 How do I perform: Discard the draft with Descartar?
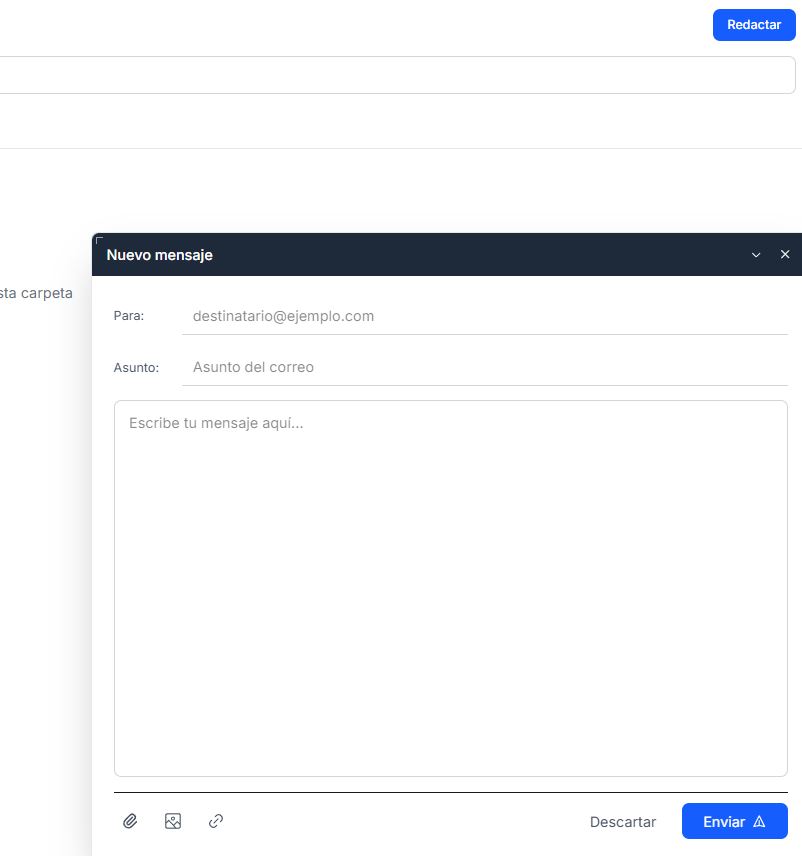coord(622,821)
